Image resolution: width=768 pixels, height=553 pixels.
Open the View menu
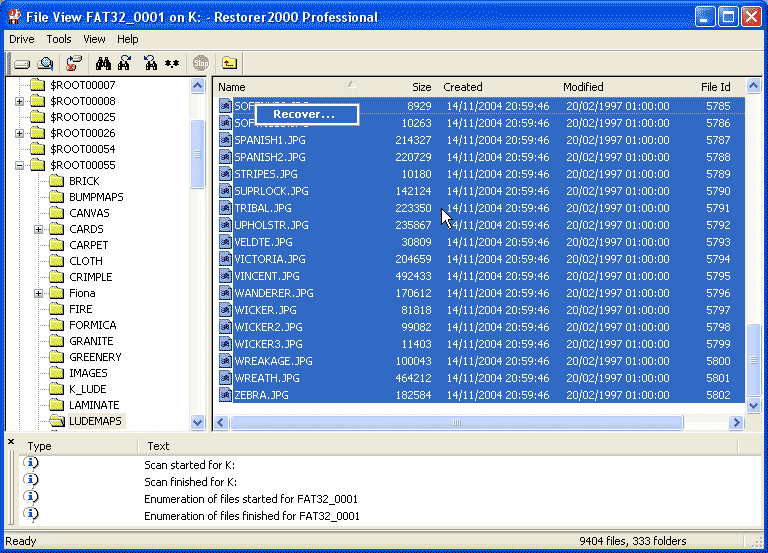point(94,39)
